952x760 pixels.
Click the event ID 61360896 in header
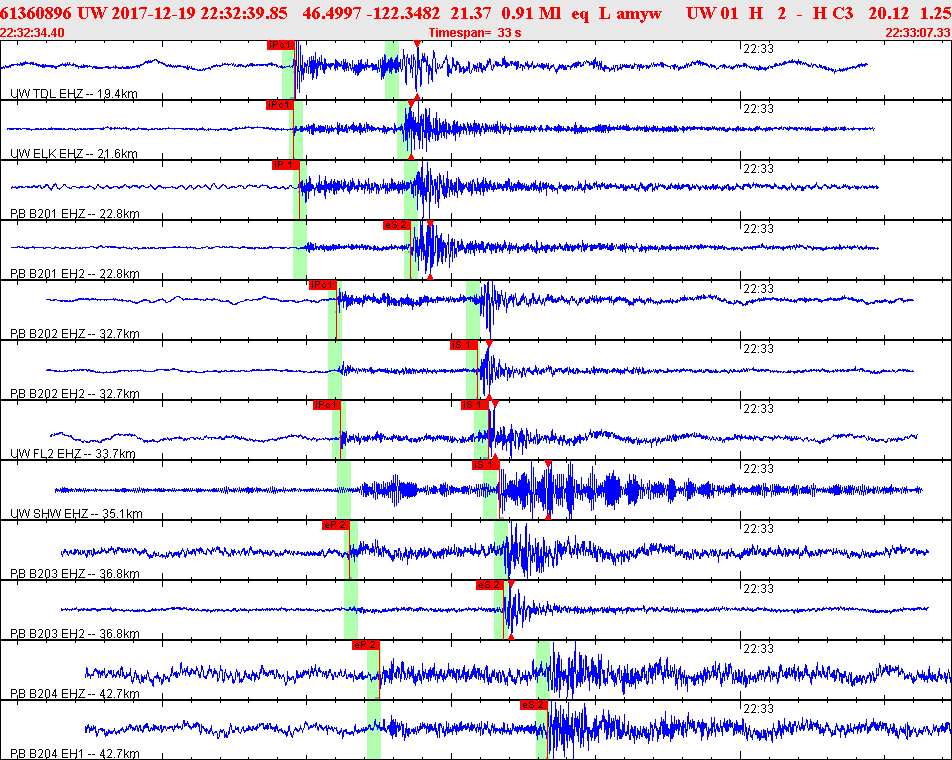click(36, 13)
